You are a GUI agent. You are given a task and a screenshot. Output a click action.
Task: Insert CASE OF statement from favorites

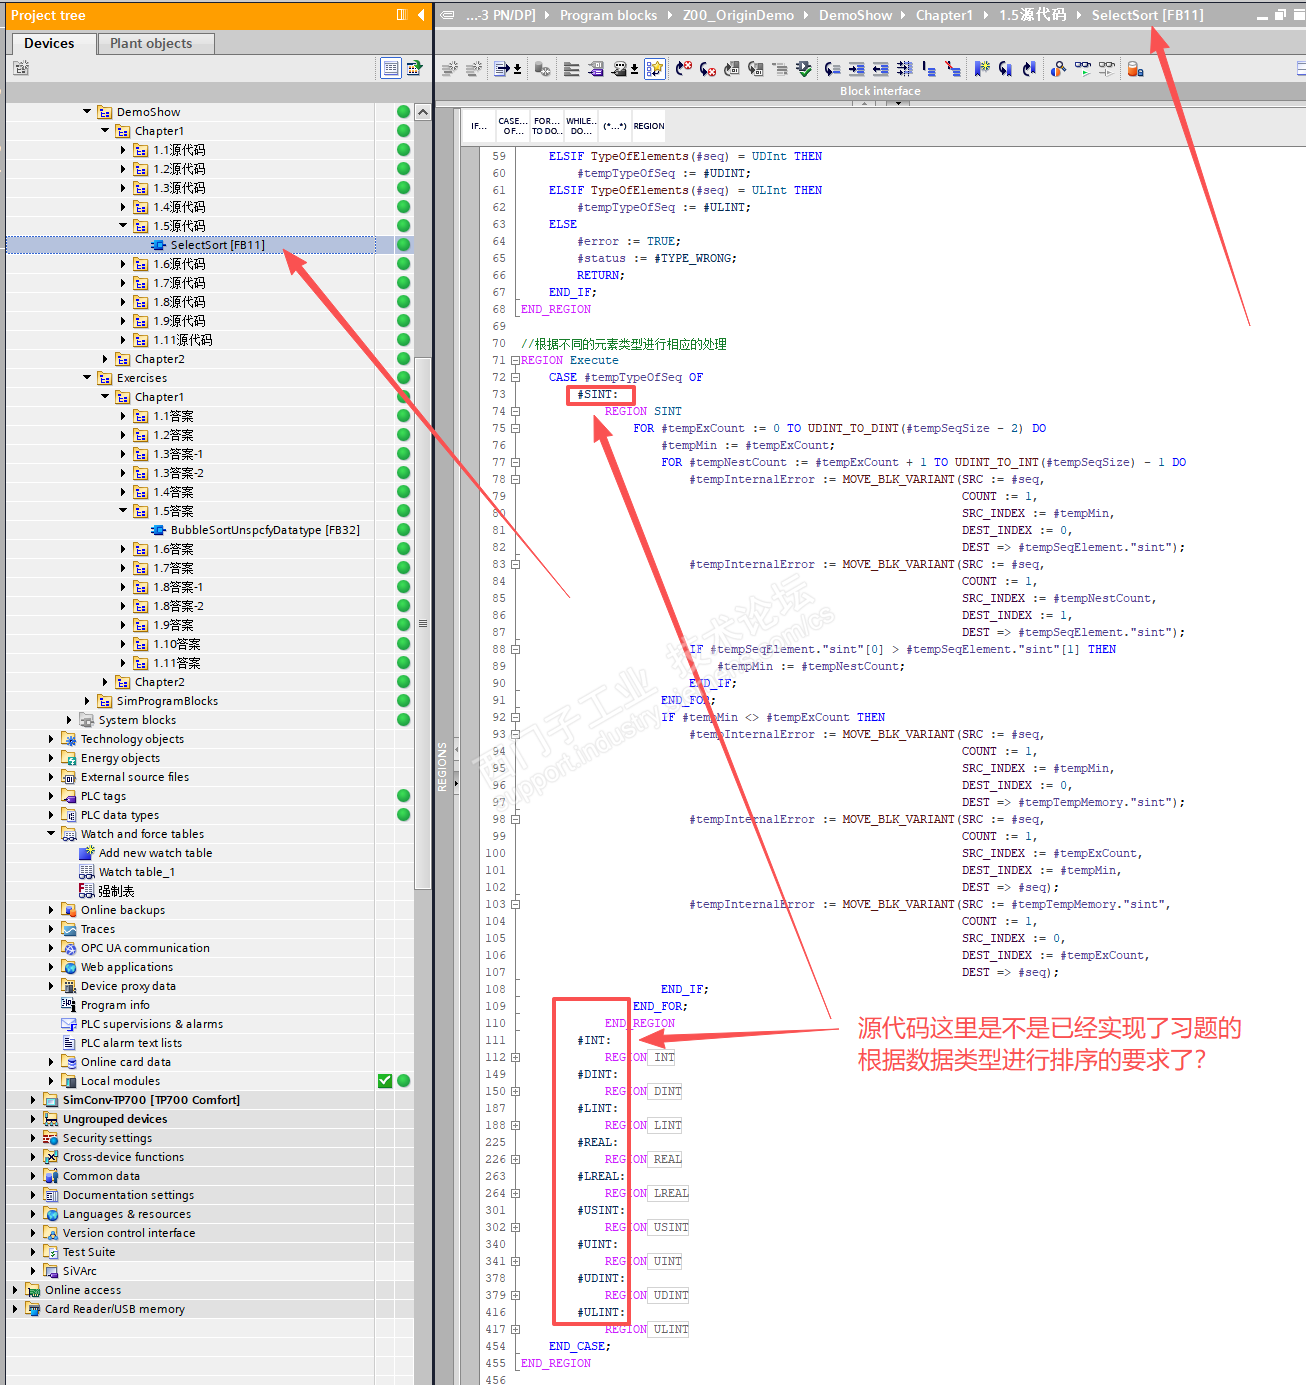[513, 126]
